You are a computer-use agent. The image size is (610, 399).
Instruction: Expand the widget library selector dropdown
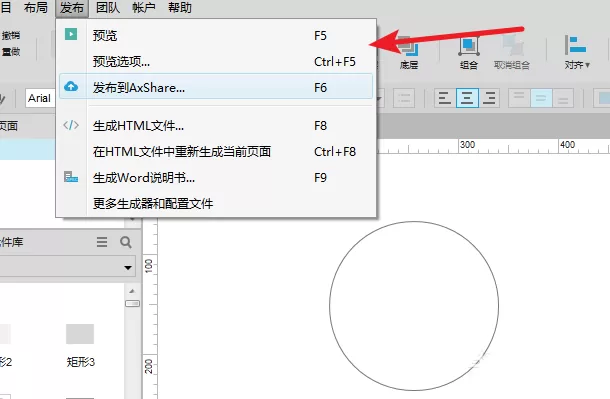point(128,268)
